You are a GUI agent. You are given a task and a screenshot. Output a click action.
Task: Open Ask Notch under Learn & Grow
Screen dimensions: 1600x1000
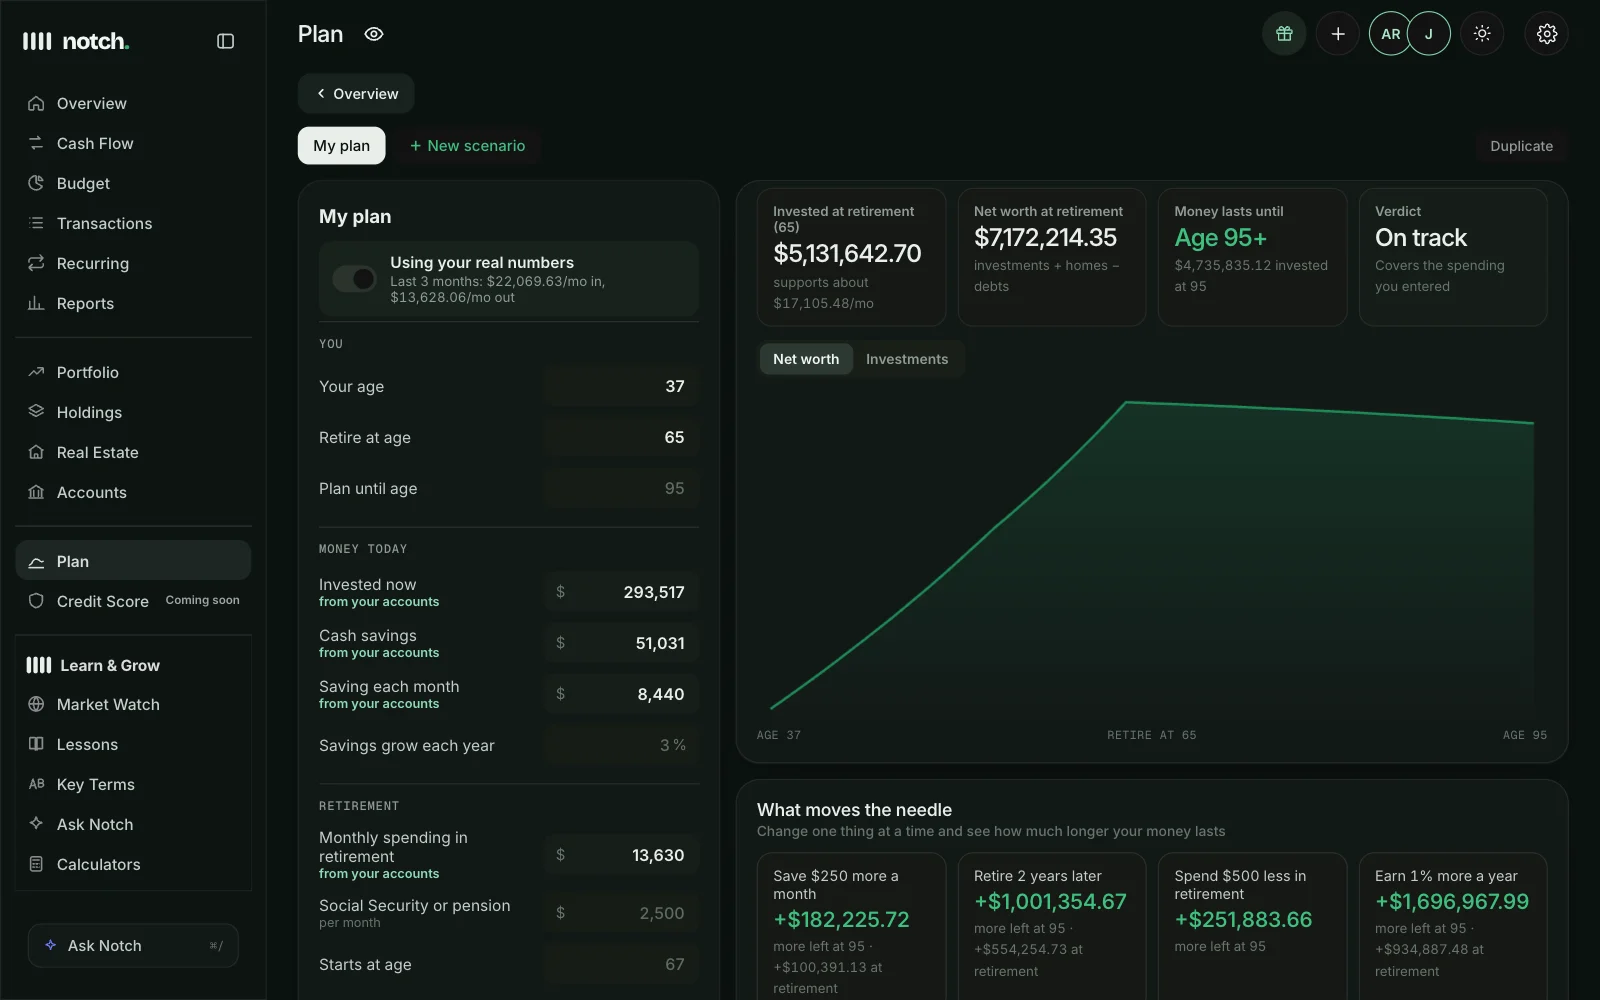[133, 824]
